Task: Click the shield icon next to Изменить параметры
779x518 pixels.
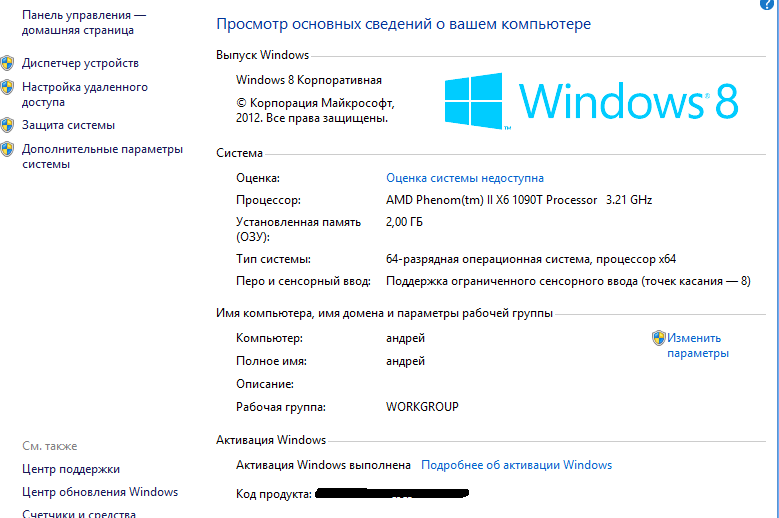Action: (658, 338)
